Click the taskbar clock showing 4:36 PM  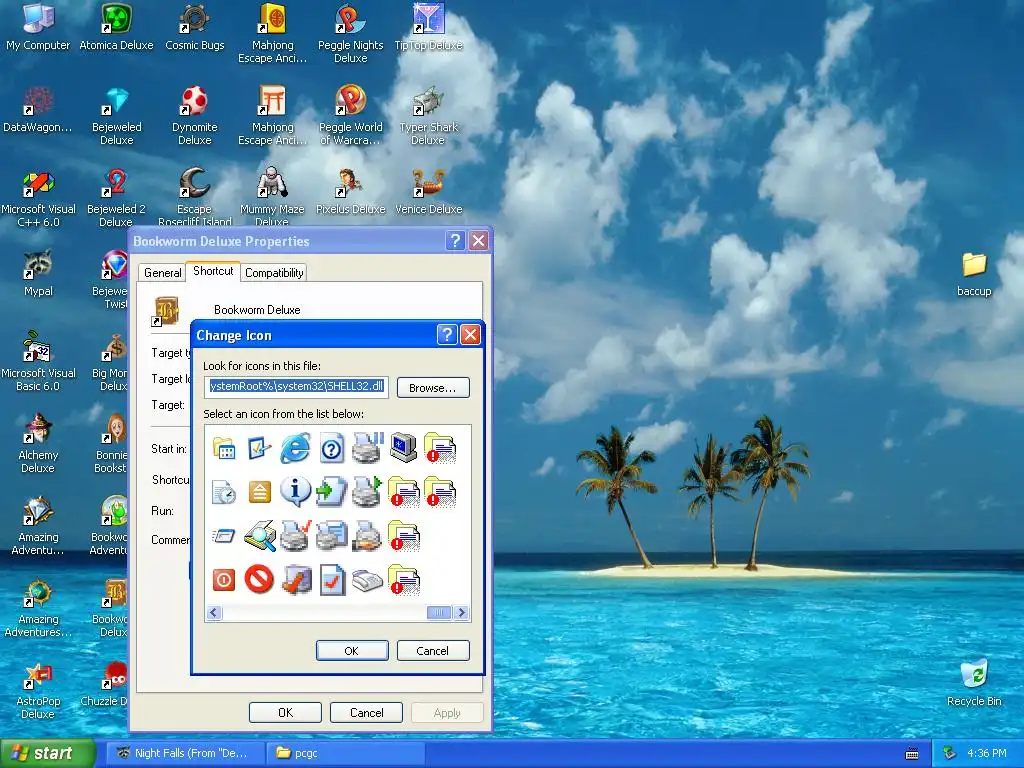tap(987, 754)
